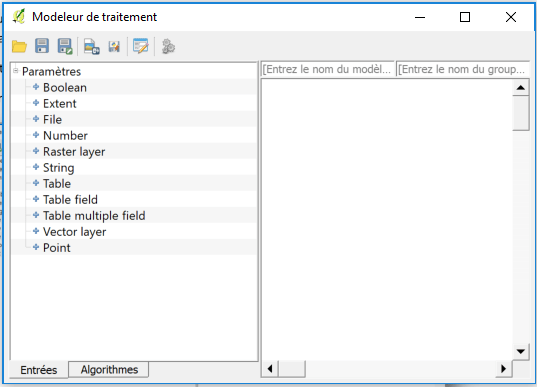Click the Save As floppy icon
Screen dimensions: 537x387
pyautogui.click(x=65, y=46)
